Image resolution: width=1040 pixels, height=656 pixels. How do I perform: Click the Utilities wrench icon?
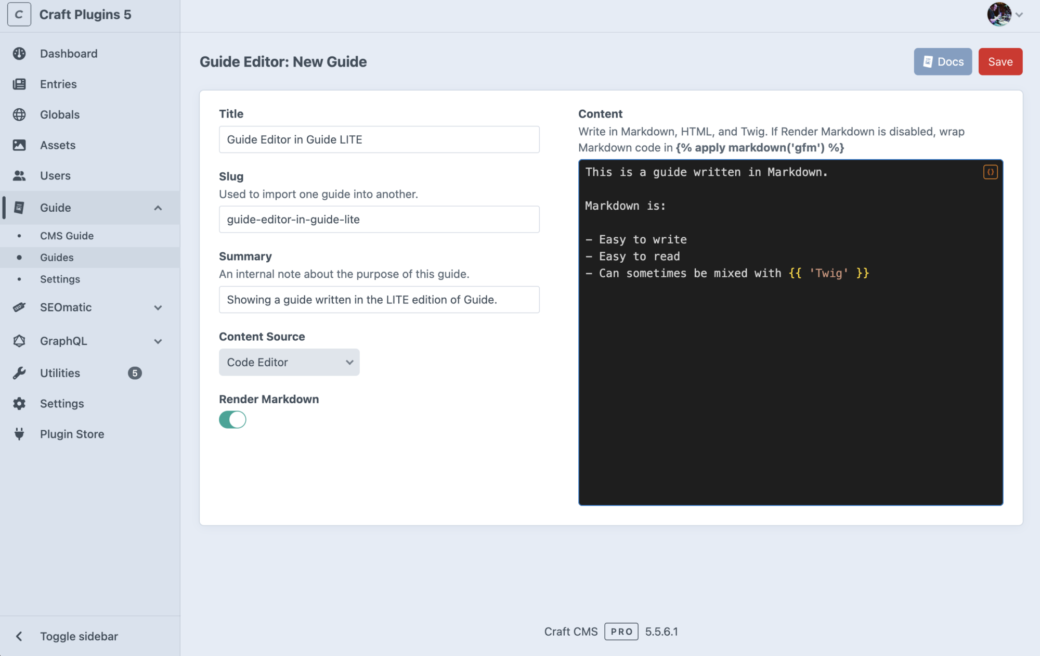(x=19, y=373)
